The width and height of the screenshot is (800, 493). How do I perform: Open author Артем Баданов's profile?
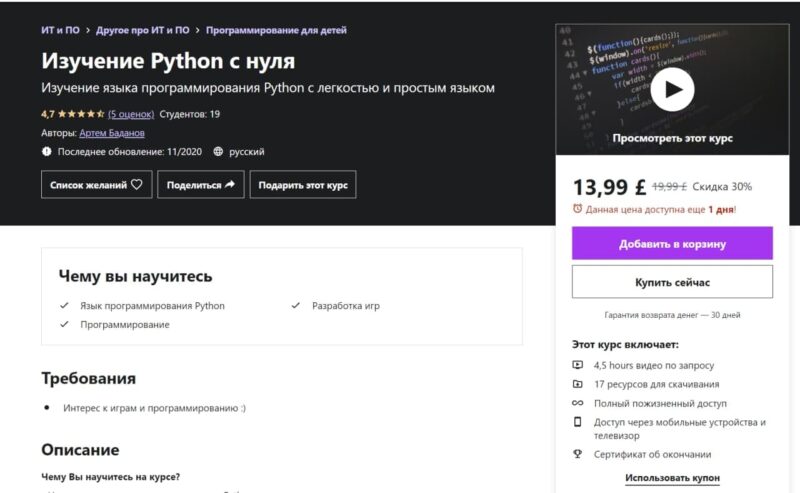(x=113, y=133)
